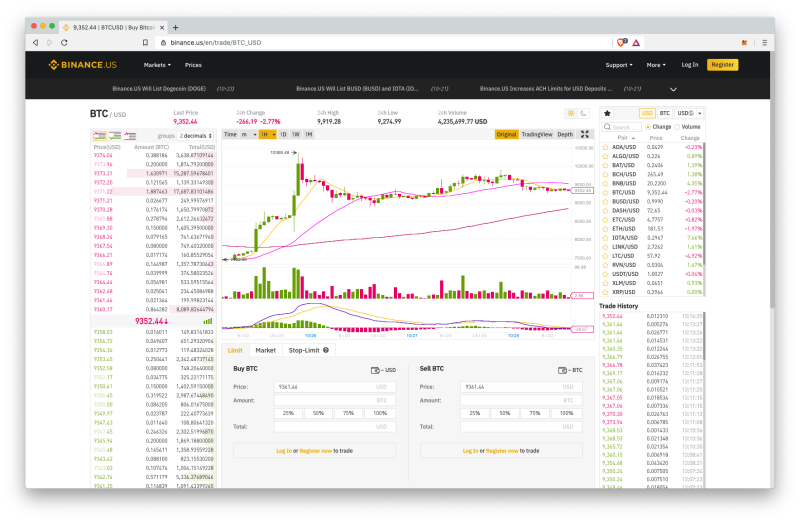Switch chart to TradingView view
The image size is (800, 522).
click(x=537, y=134)
